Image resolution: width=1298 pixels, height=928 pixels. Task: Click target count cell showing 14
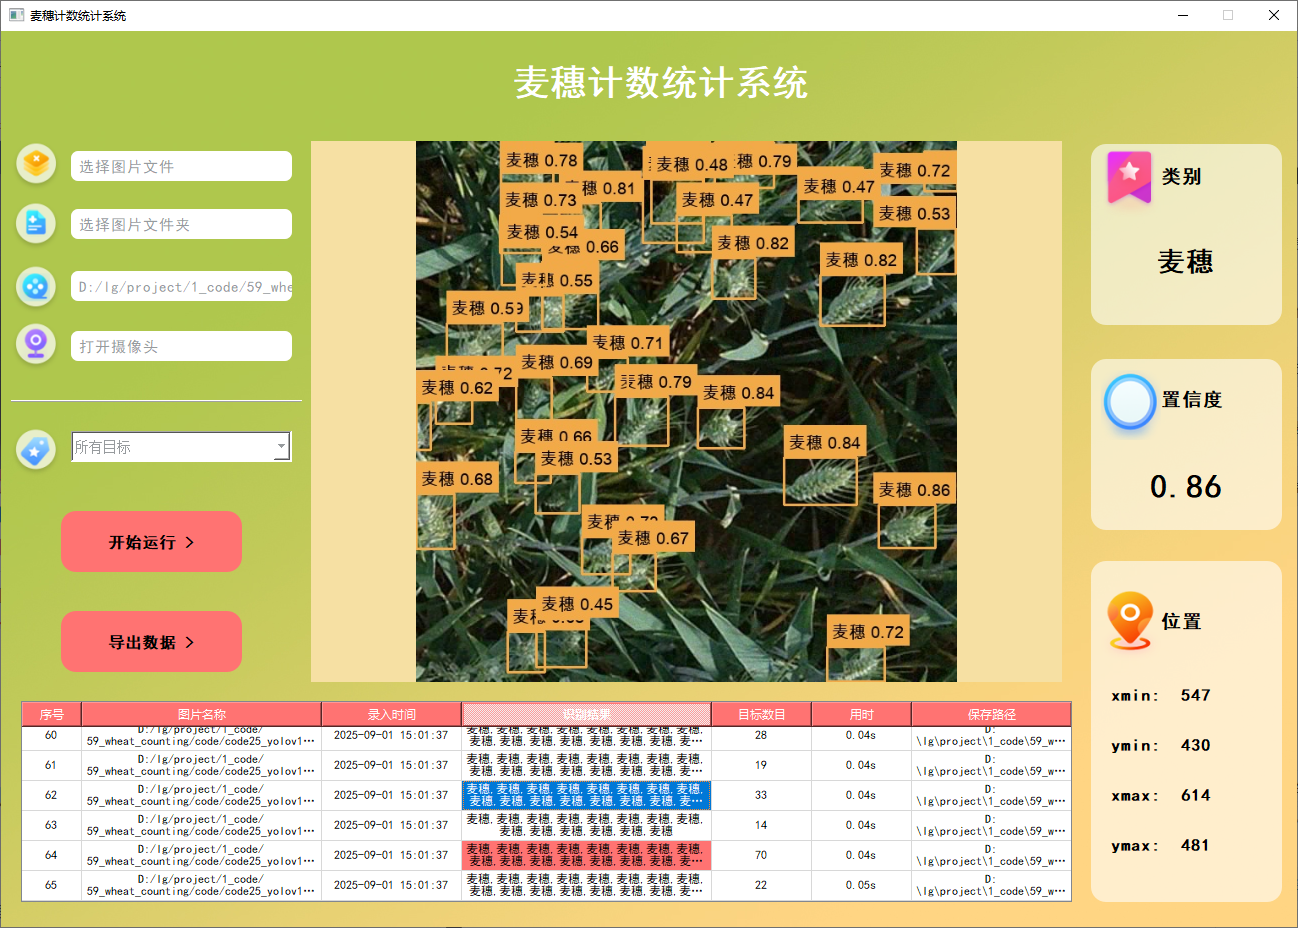point(761,825)
